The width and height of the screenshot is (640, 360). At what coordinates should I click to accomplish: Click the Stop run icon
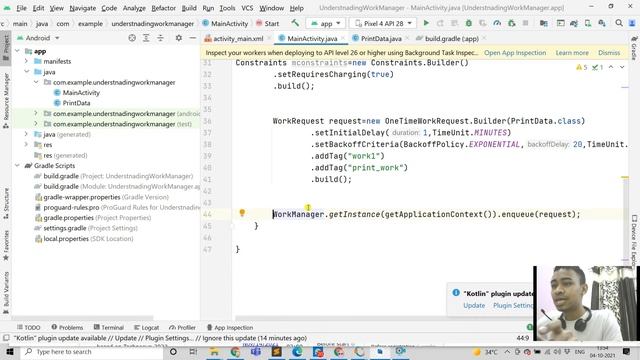point(526,23)
